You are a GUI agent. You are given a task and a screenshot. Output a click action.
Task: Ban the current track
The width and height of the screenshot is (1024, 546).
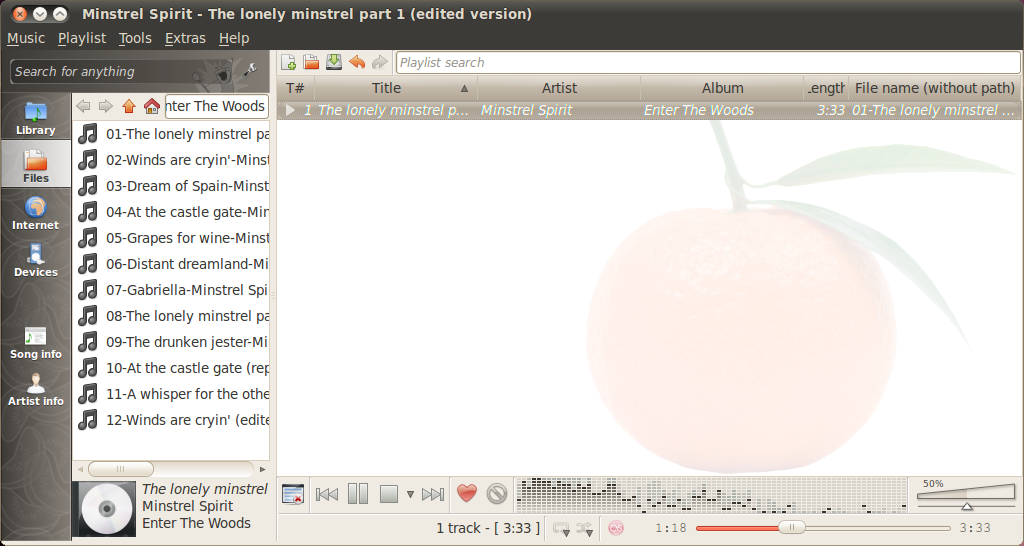click(497, 493)
